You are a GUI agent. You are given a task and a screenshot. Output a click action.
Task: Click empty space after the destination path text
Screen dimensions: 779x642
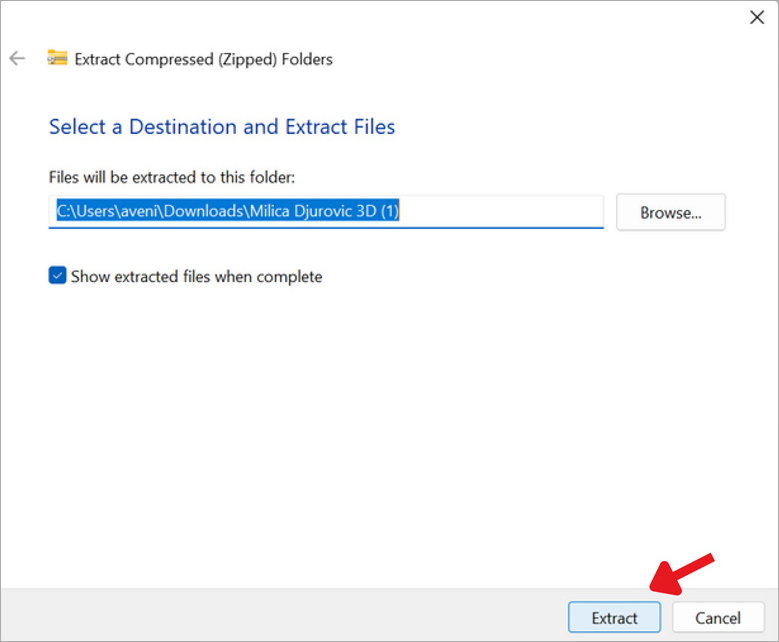click(x=500, y=211)
